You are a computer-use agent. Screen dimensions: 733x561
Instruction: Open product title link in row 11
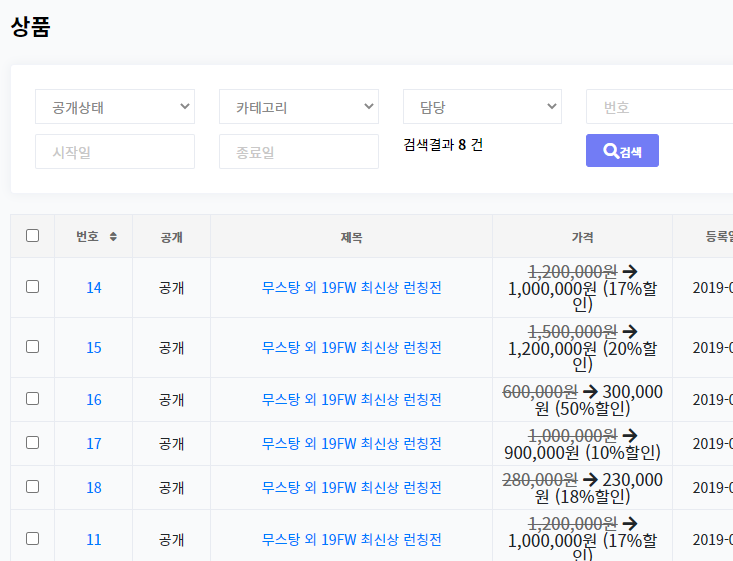pyautogui.click(x=351, y=540)
